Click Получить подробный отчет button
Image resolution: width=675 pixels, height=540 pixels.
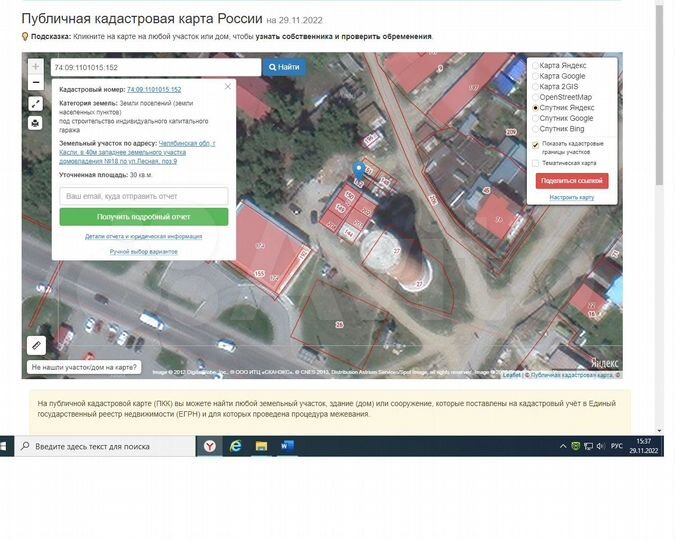pos(144,217)
